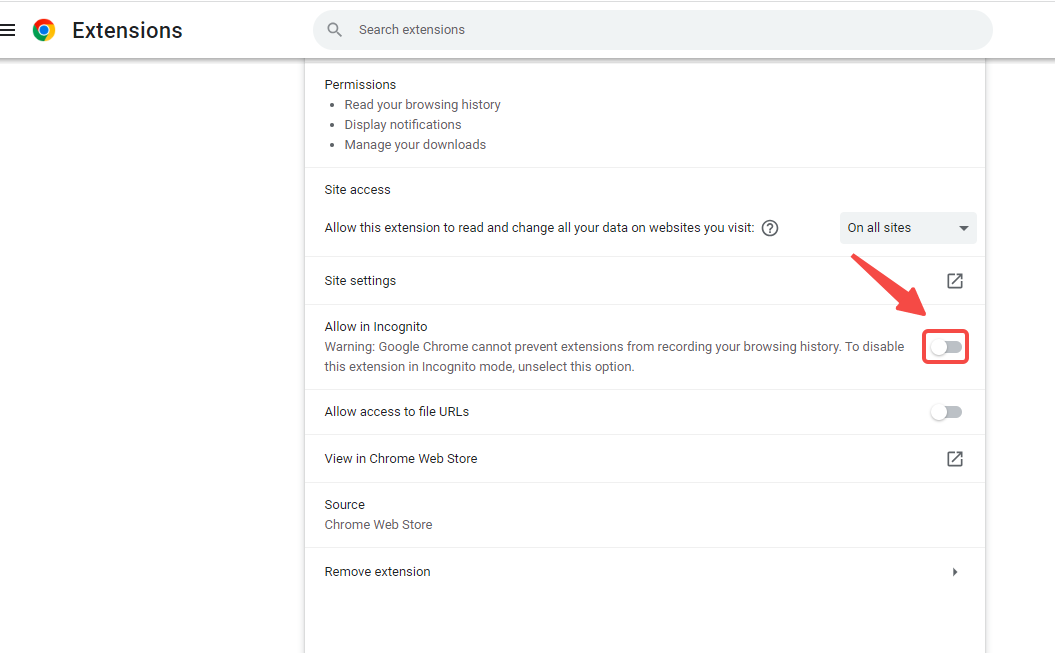Click the Manage your downloads permission item
Viewport: 1055px width, 653px height.
click(x=415, y=145)
